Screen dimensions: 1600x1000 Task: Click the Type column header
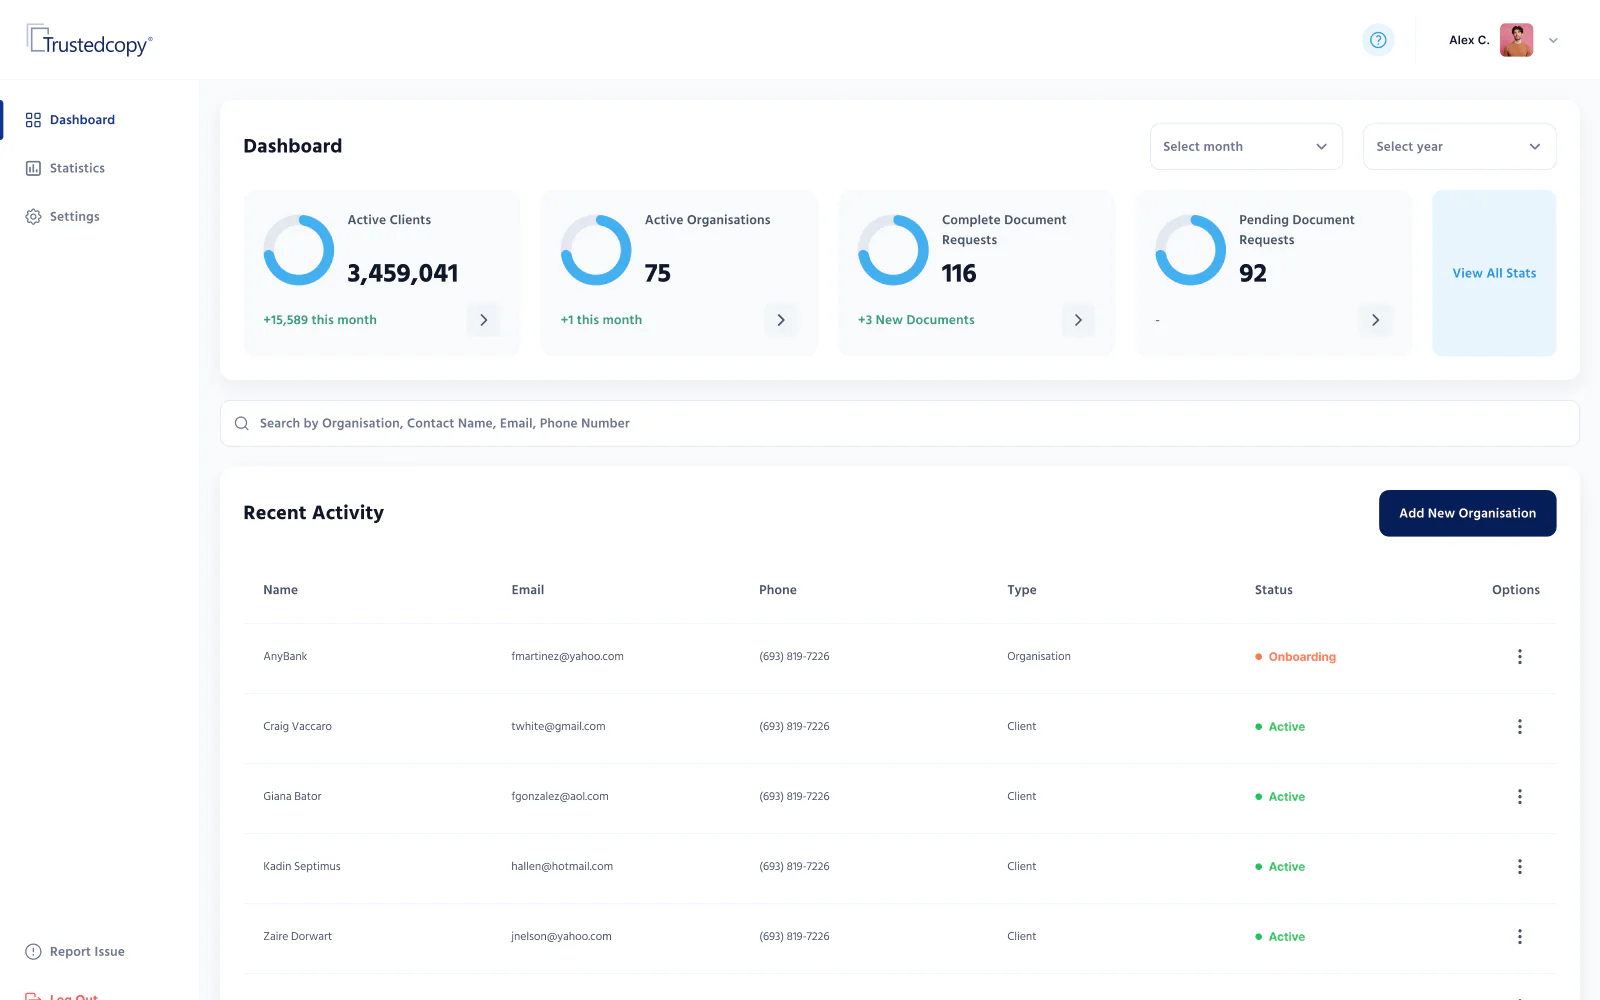tap(1022, 590)
